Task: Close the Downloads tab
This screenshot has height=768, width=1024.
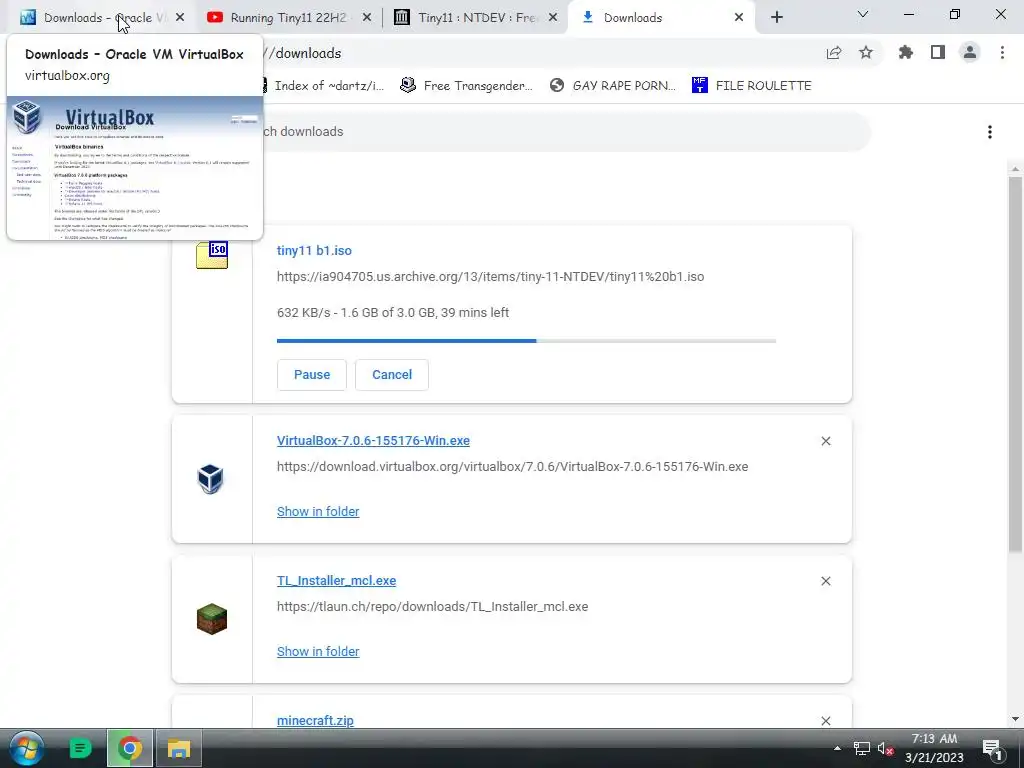Action: 739,18
